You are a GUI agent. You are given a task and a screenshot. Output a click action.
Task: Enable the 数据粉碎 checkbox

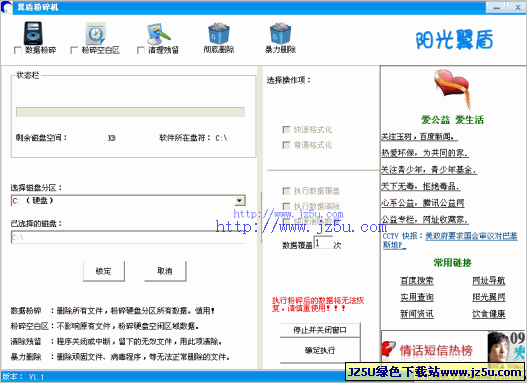click(18, 50)
